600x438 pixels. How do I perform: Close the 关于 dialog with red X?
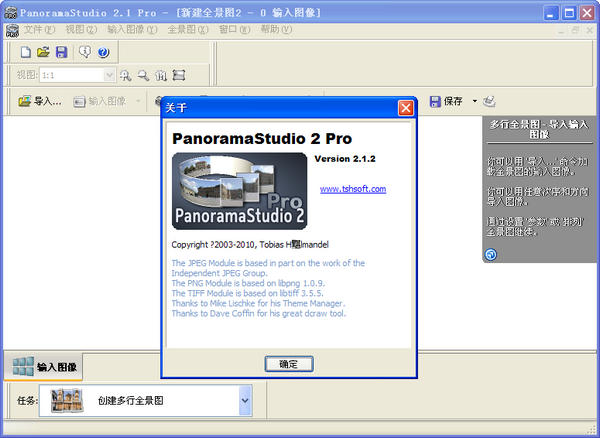click(405, 107)
